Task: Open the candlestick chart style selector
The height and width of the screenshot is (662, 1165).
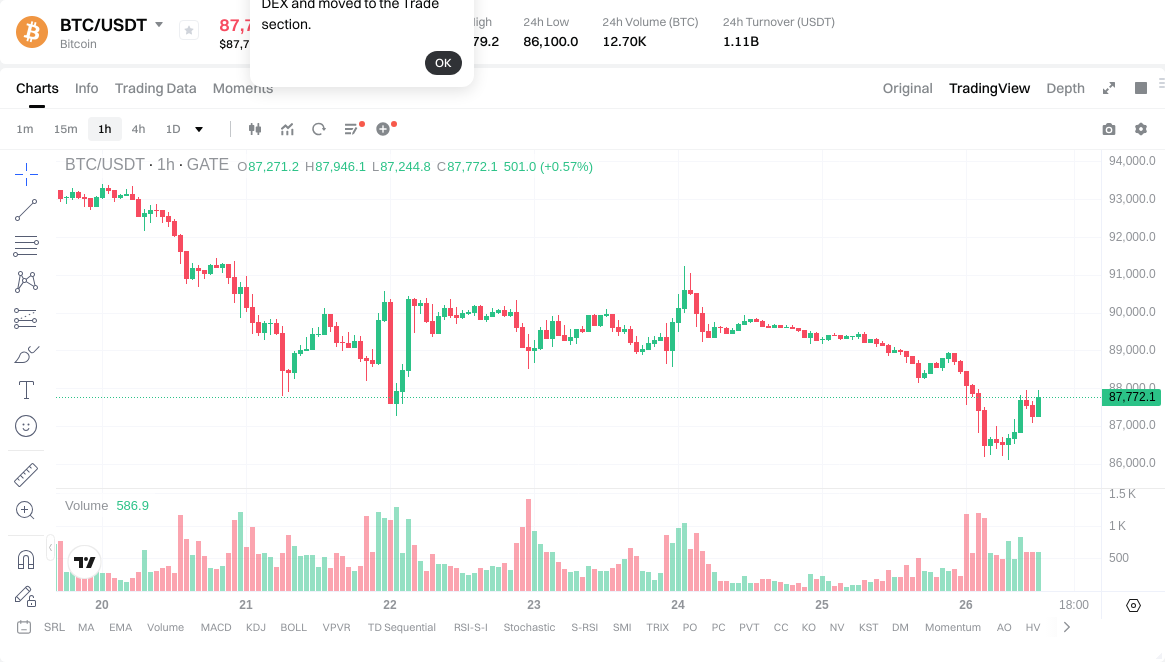Action: tap(255, 129)
